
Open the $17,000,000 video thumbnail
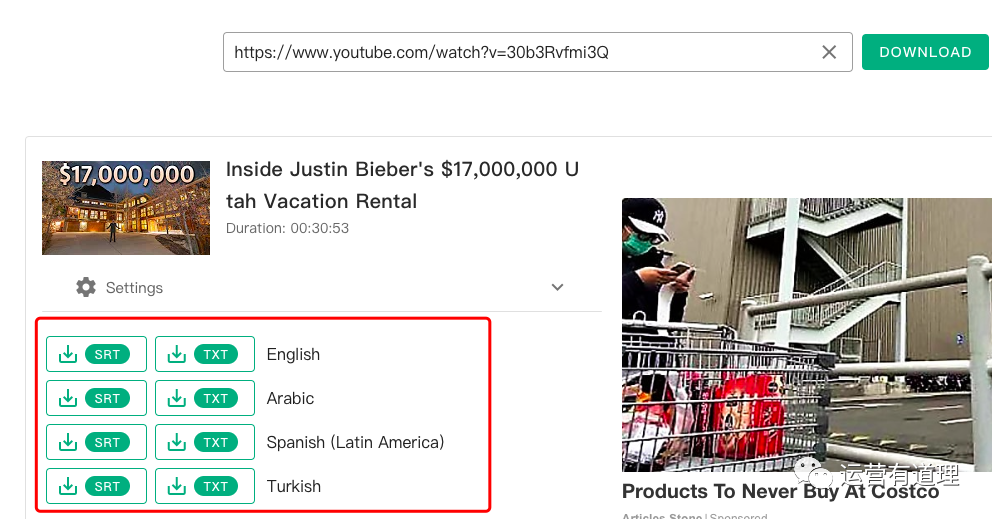pos(126,208)
